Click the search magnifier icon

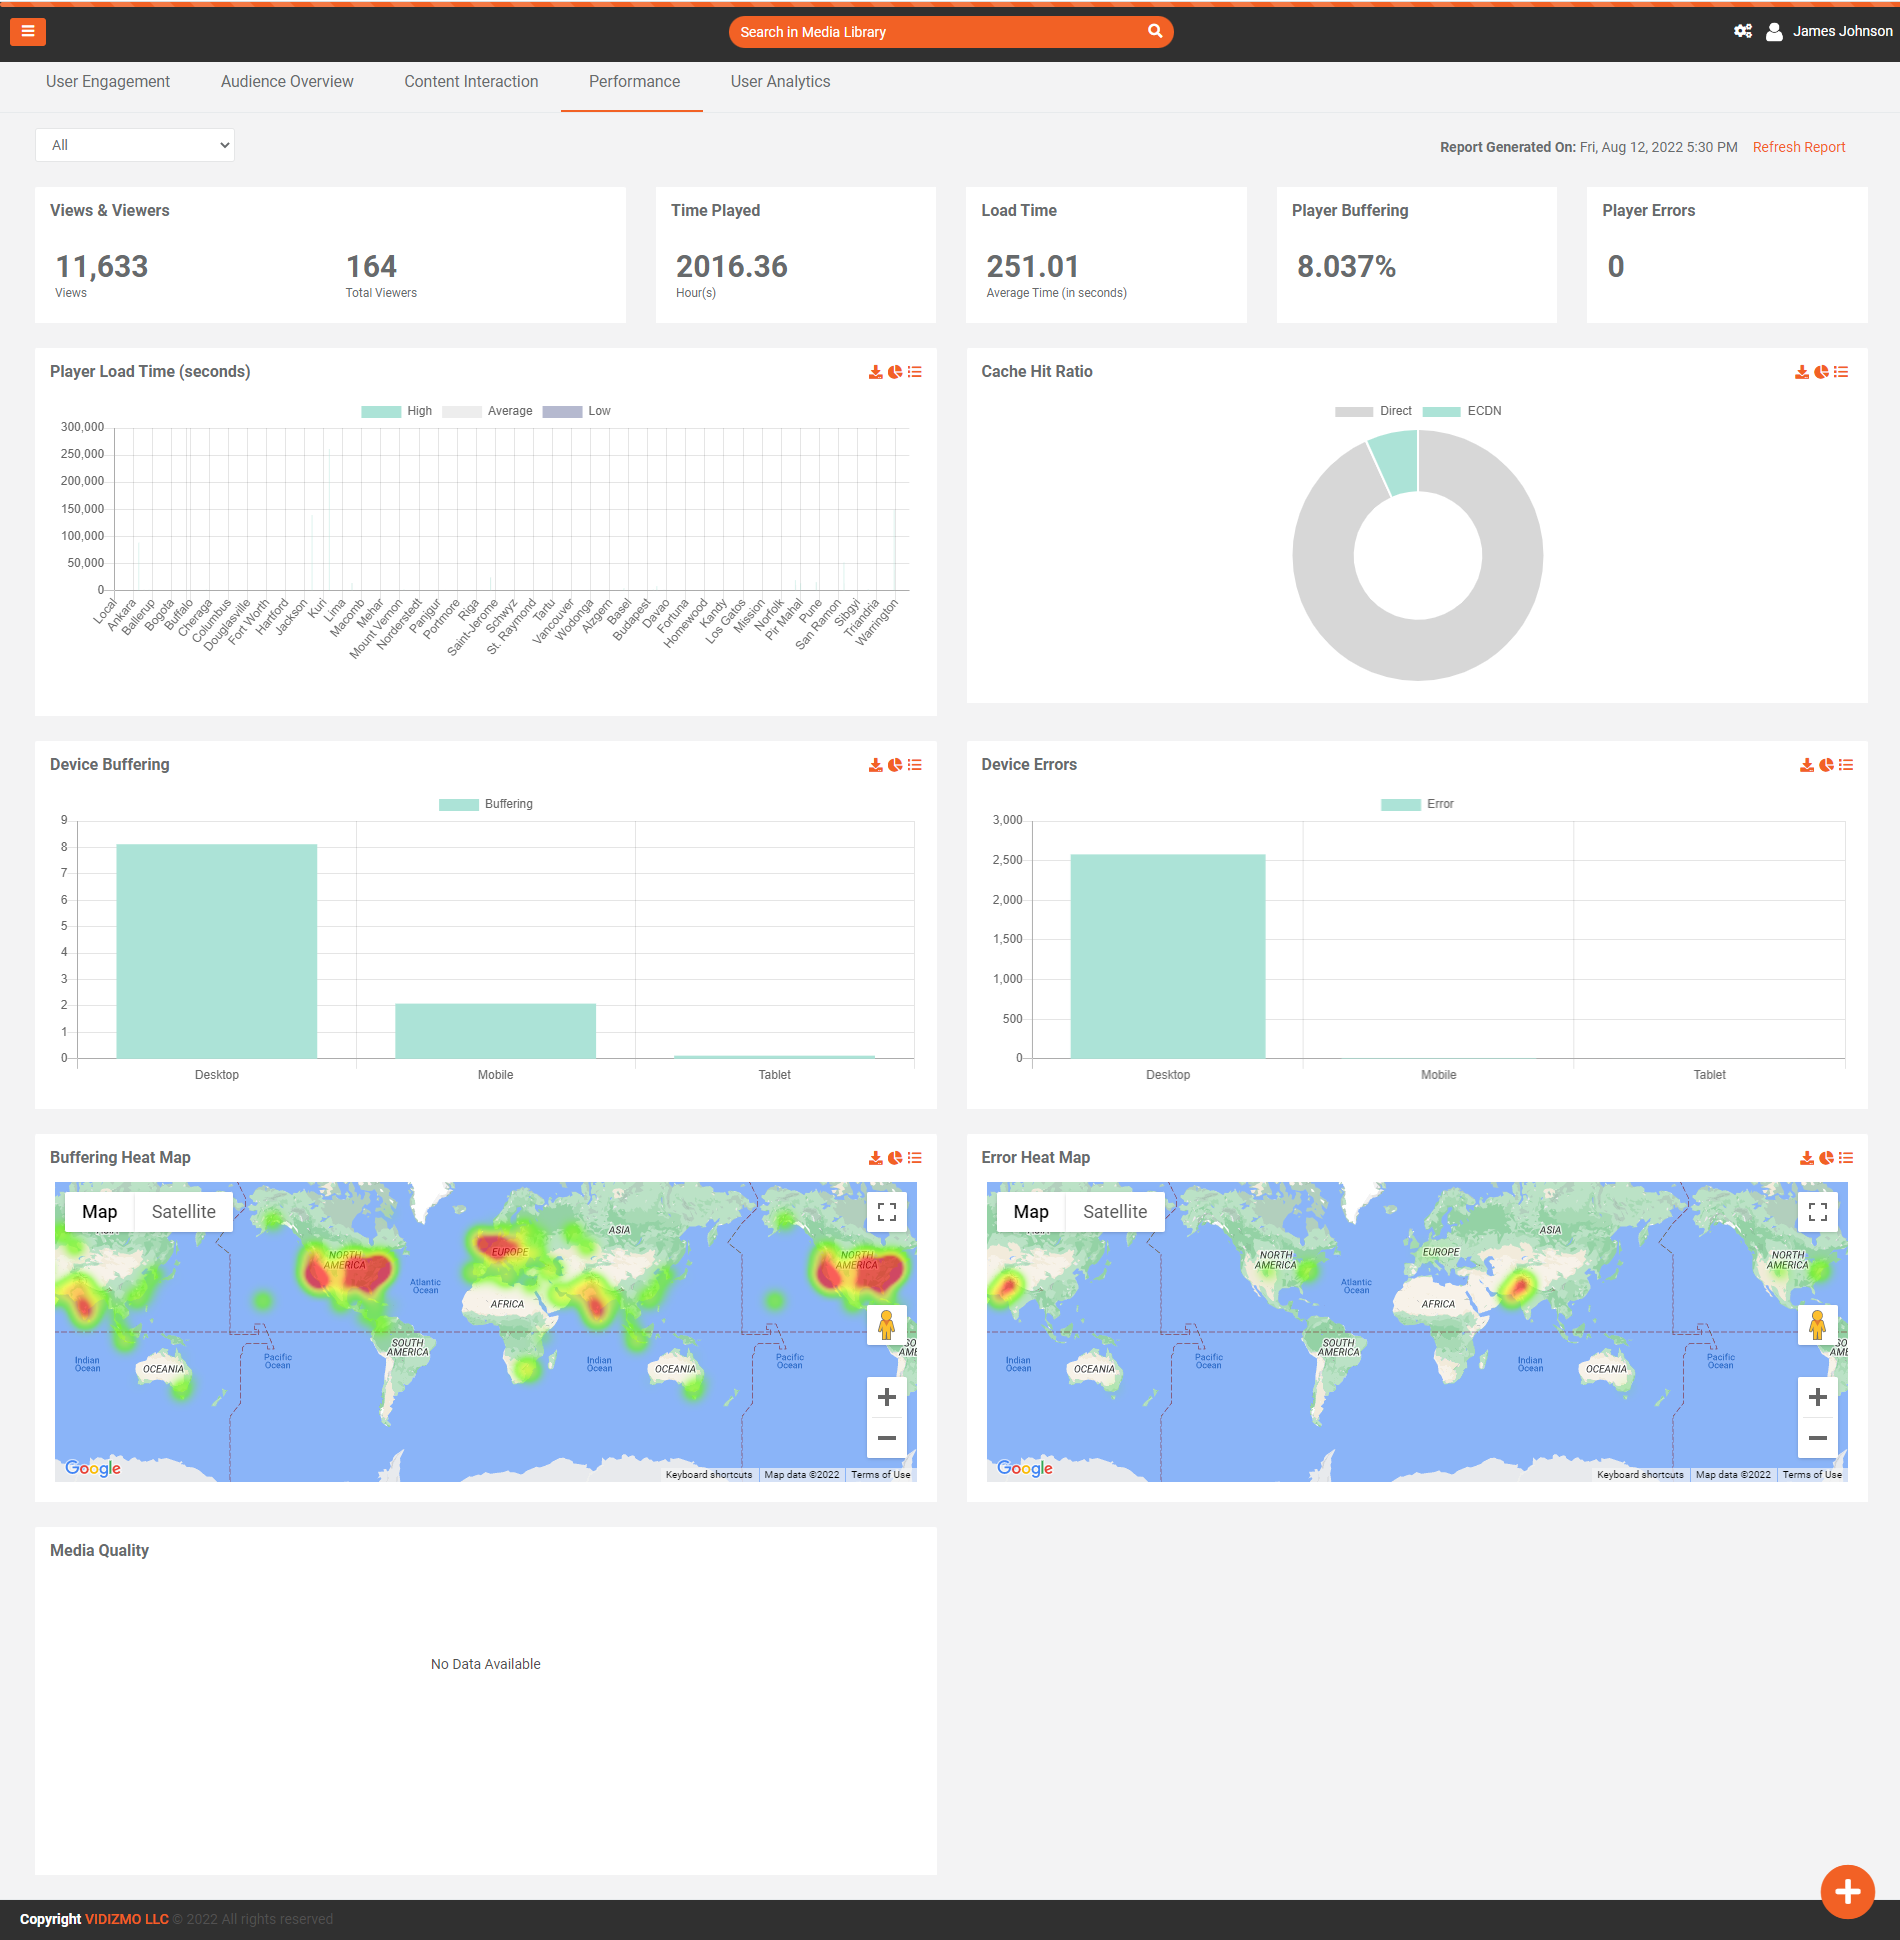point(1155,32)
